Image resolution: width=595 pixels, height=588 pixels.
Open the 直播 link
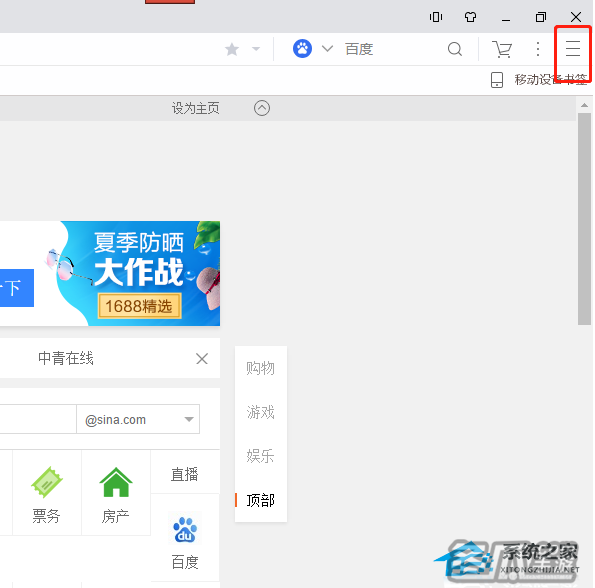click(x=184, y=474)
